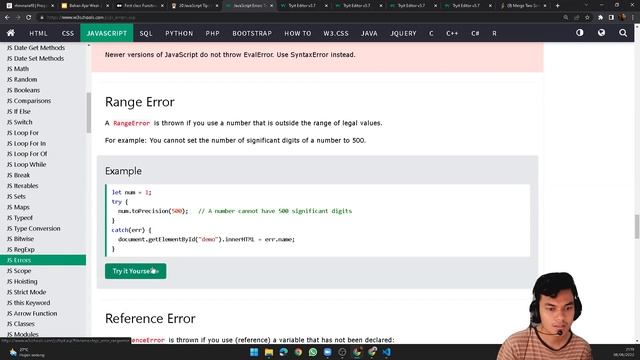Open new browser tab plus
Image resolution: width=640 pixels, height=360 pixels.
(558, 6)
